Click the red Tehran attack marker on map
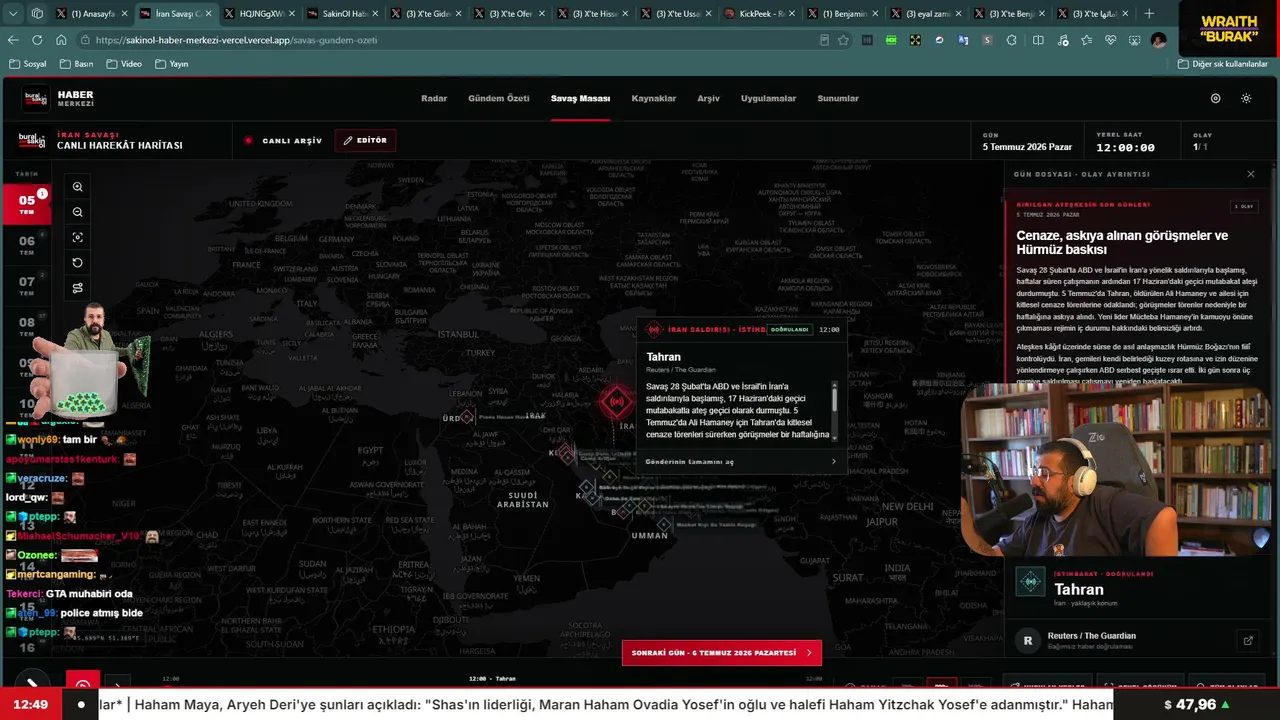Viewport: 1280px width, 720px height. (616, 402)
